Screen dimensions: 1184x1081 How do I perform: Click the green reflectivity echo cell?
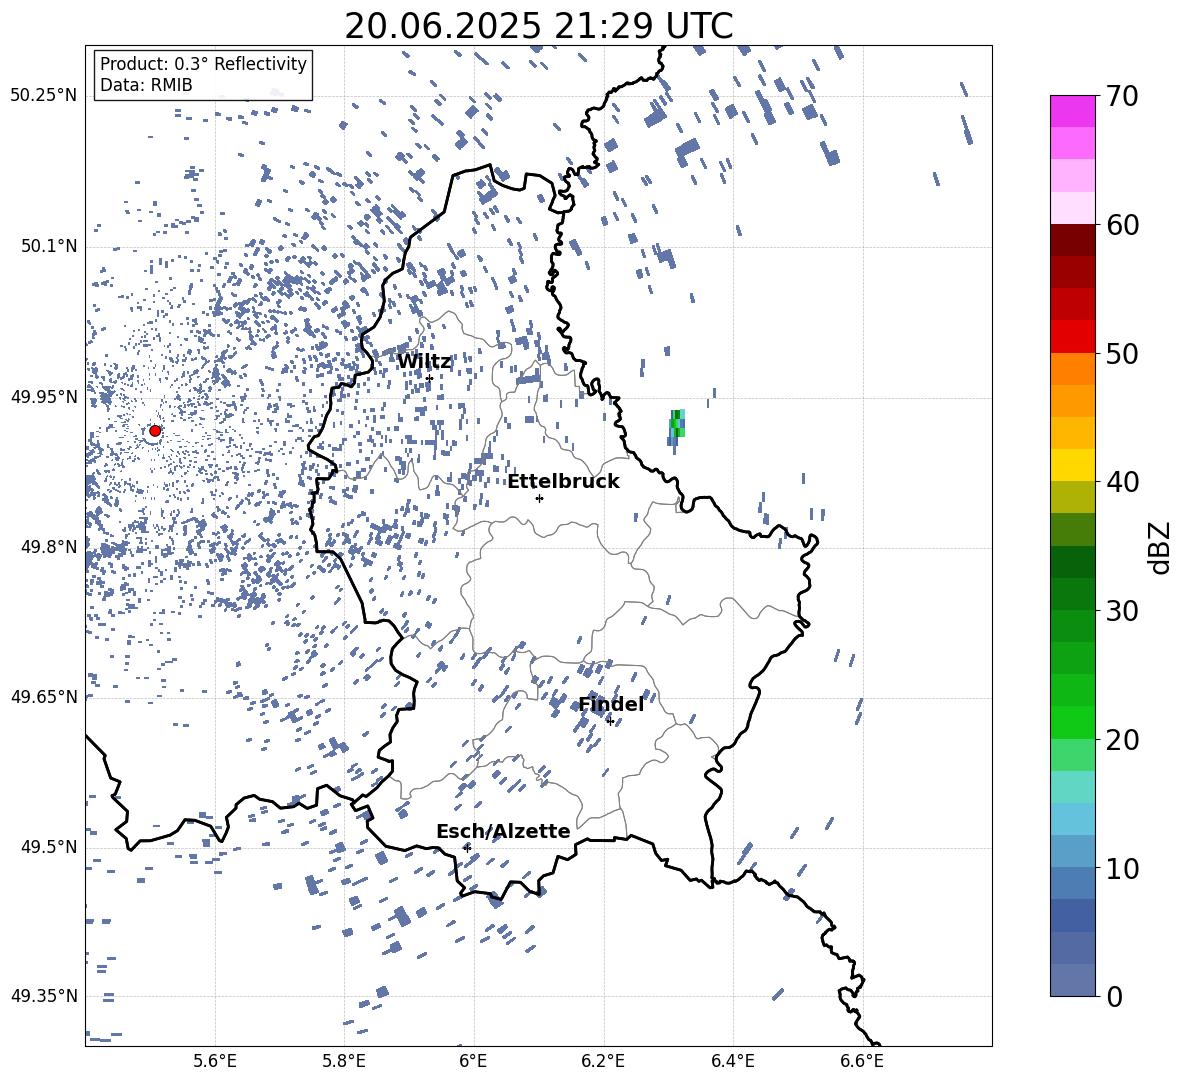pyautogui.click(x=677, y=424)
